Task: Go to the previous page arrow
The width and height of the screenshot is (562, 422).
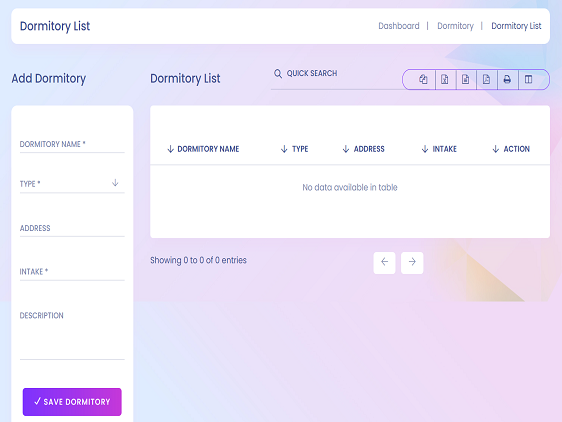Action: coord(384,262)
